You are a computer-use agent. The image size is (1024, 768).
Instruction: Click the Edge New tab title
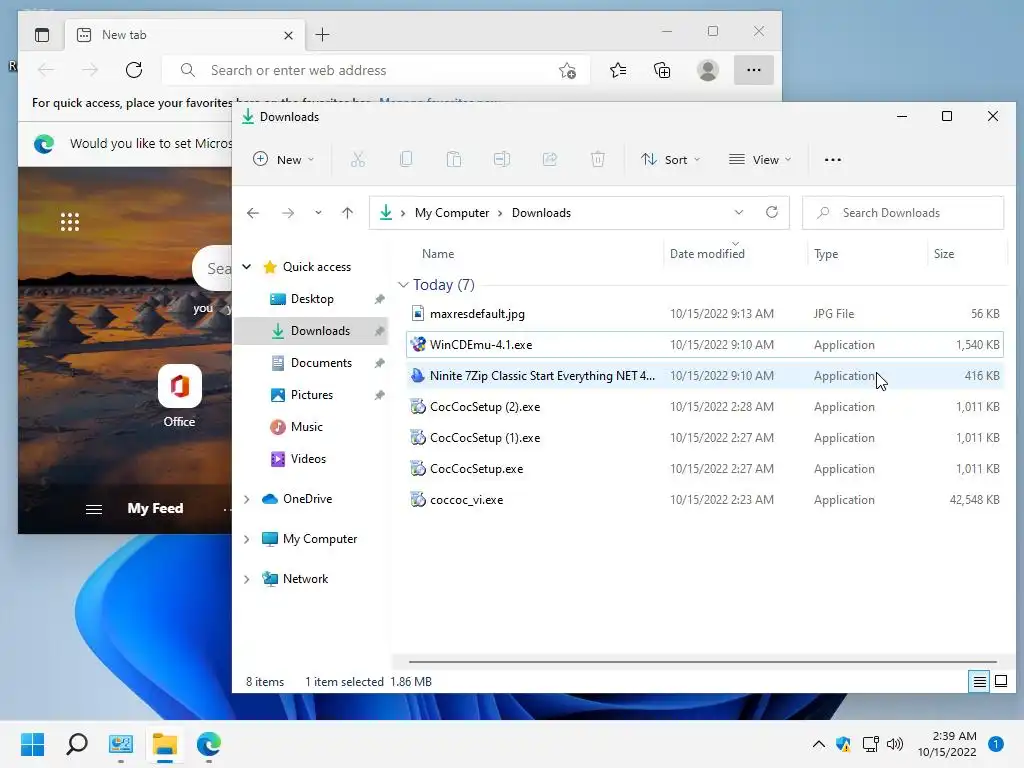(124, 35)
